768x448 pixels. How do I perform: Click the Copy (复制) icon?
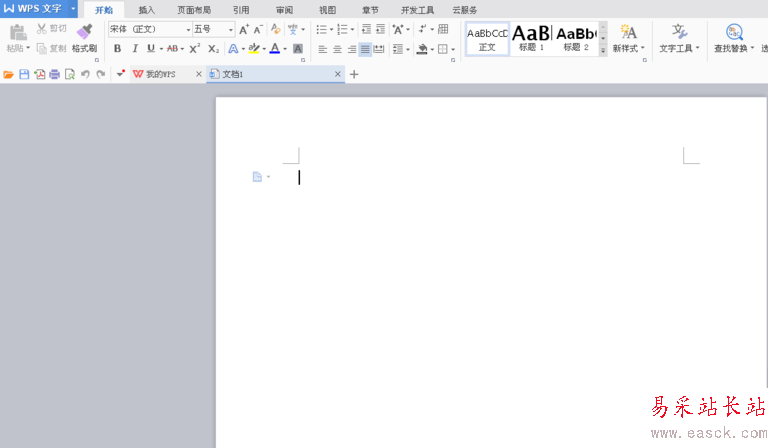42,48
